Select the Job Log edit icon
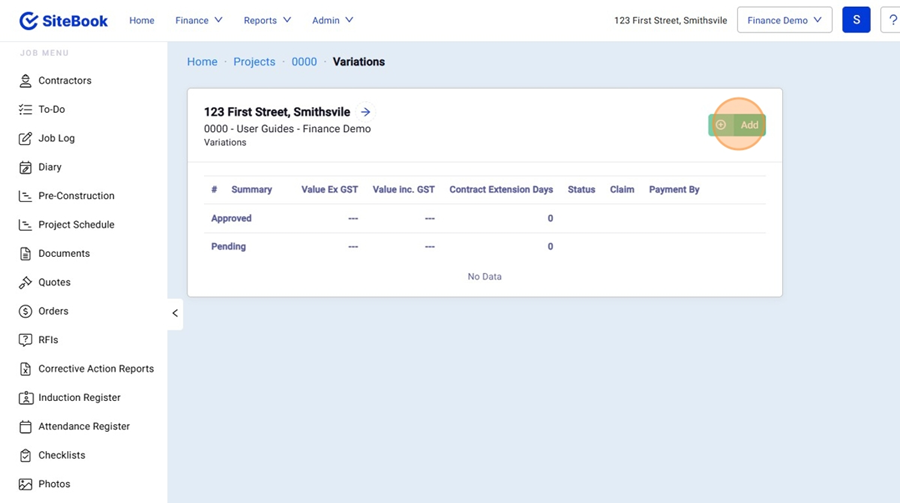900x503 pixels. 26,139
